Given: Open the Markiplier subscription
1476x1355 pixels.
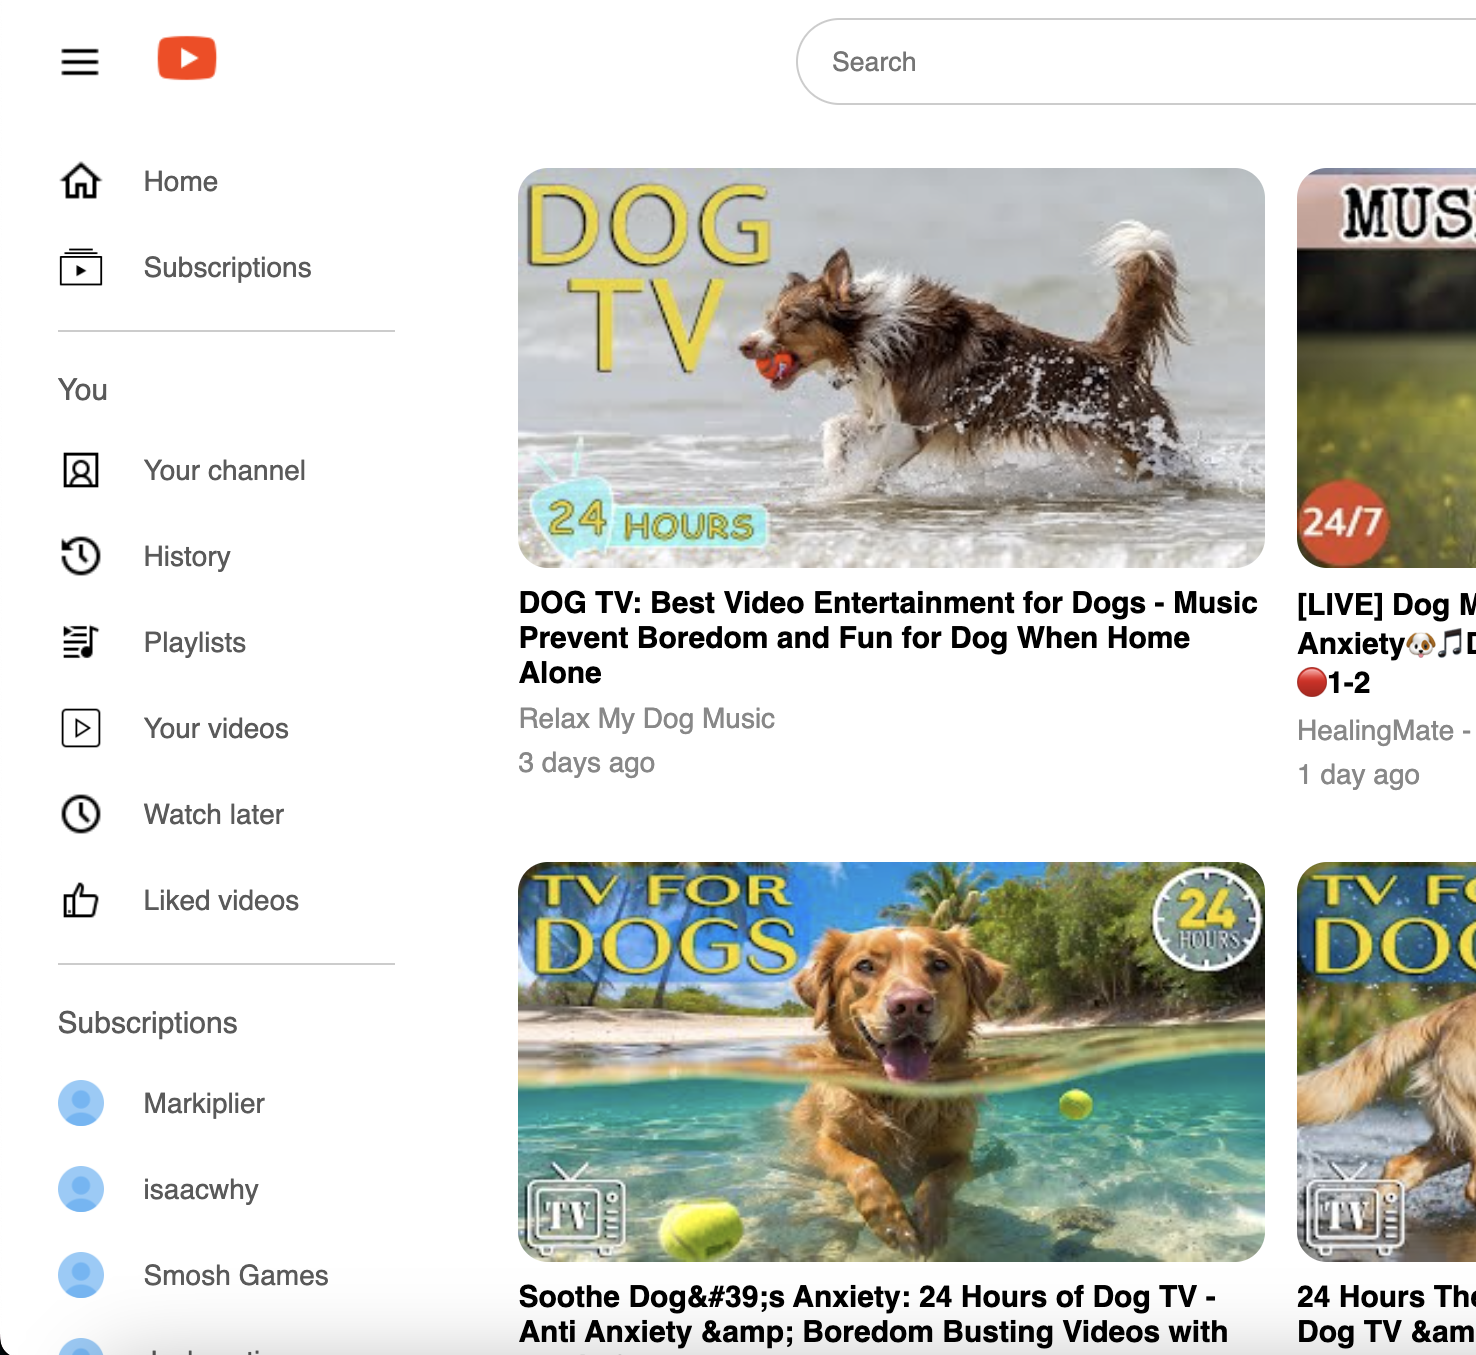Looking at the screenshot, I should 204,1103.
